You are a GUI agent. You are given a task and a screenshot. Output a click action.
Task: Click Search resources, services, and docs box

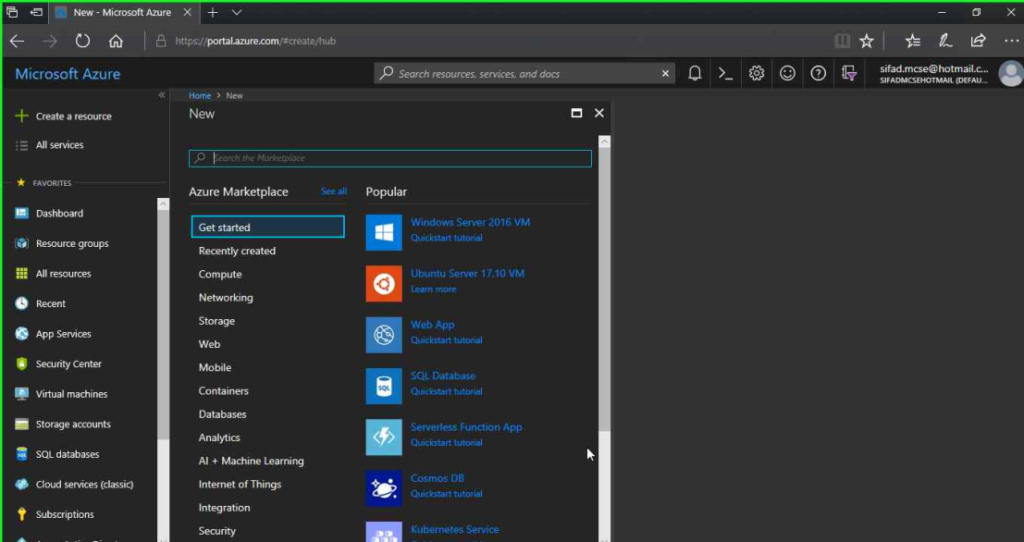point(526,74)
